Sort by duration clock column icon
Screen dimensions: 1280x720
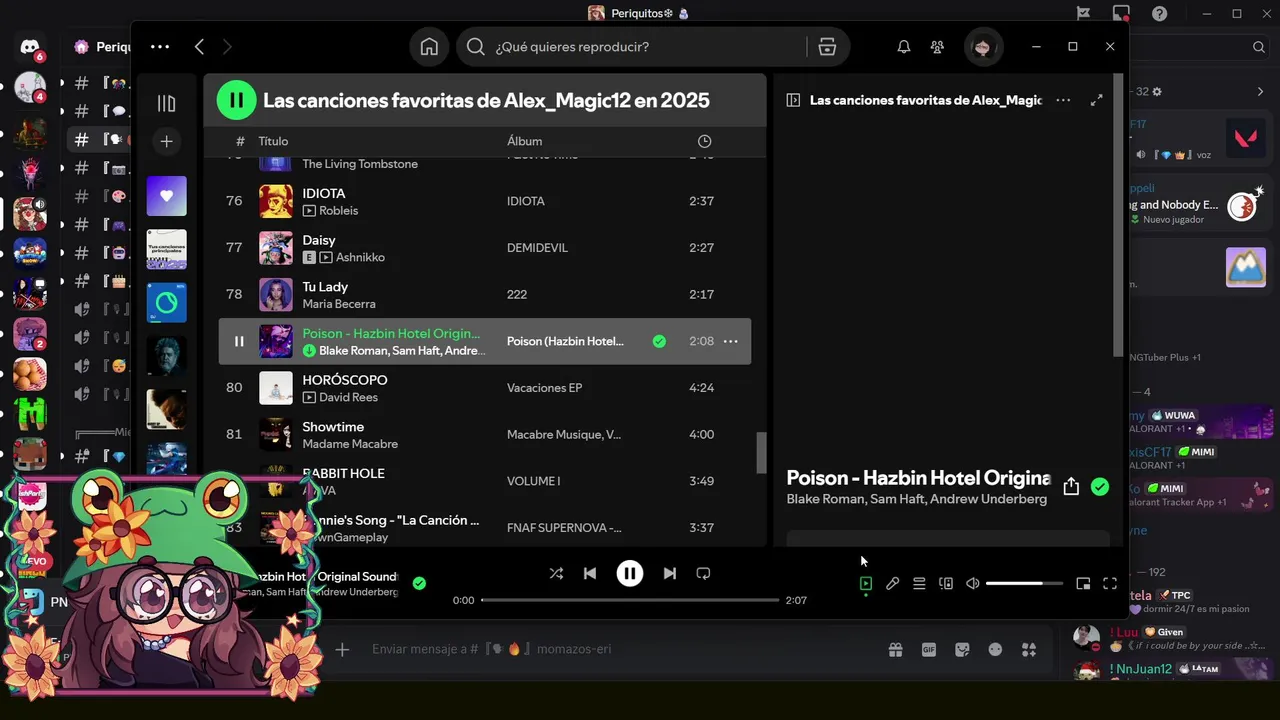coord(704,141)
